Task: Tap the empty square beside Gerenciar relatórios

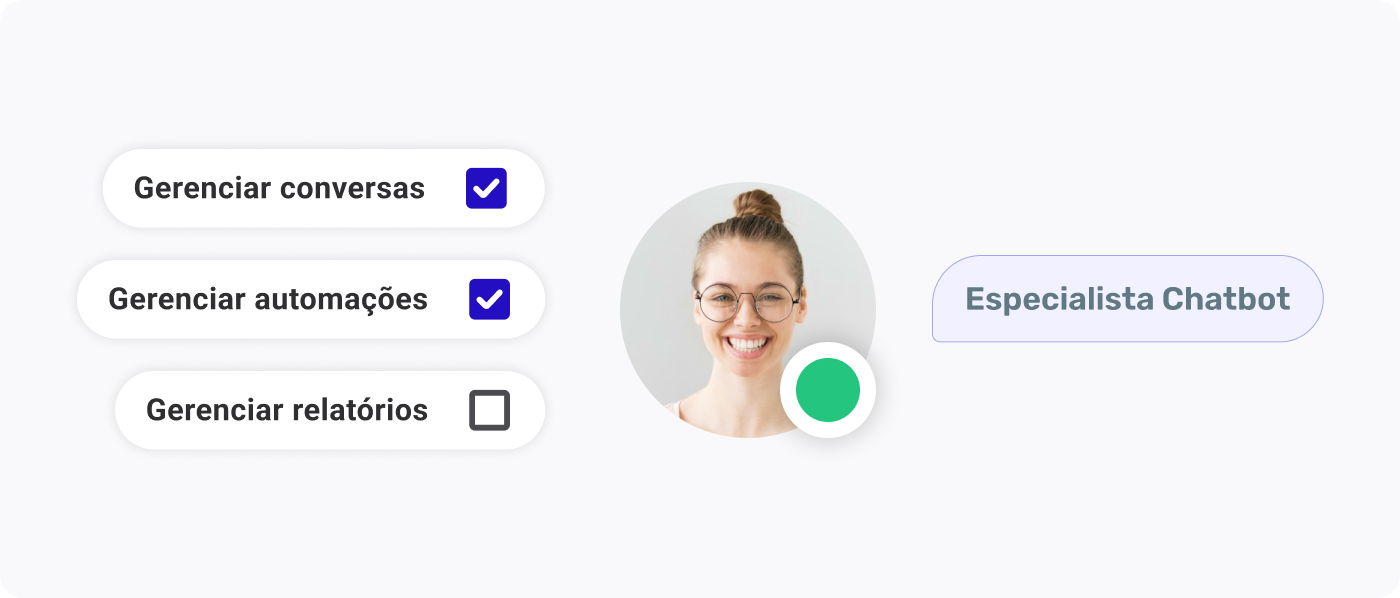Action: coord(489,410)
